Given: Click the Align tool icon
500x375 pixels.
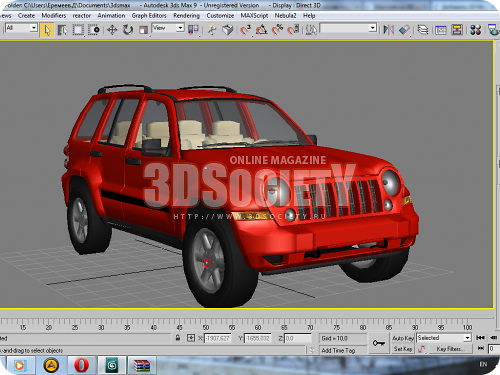Looking at the screenshot, I should pos(404,30).
